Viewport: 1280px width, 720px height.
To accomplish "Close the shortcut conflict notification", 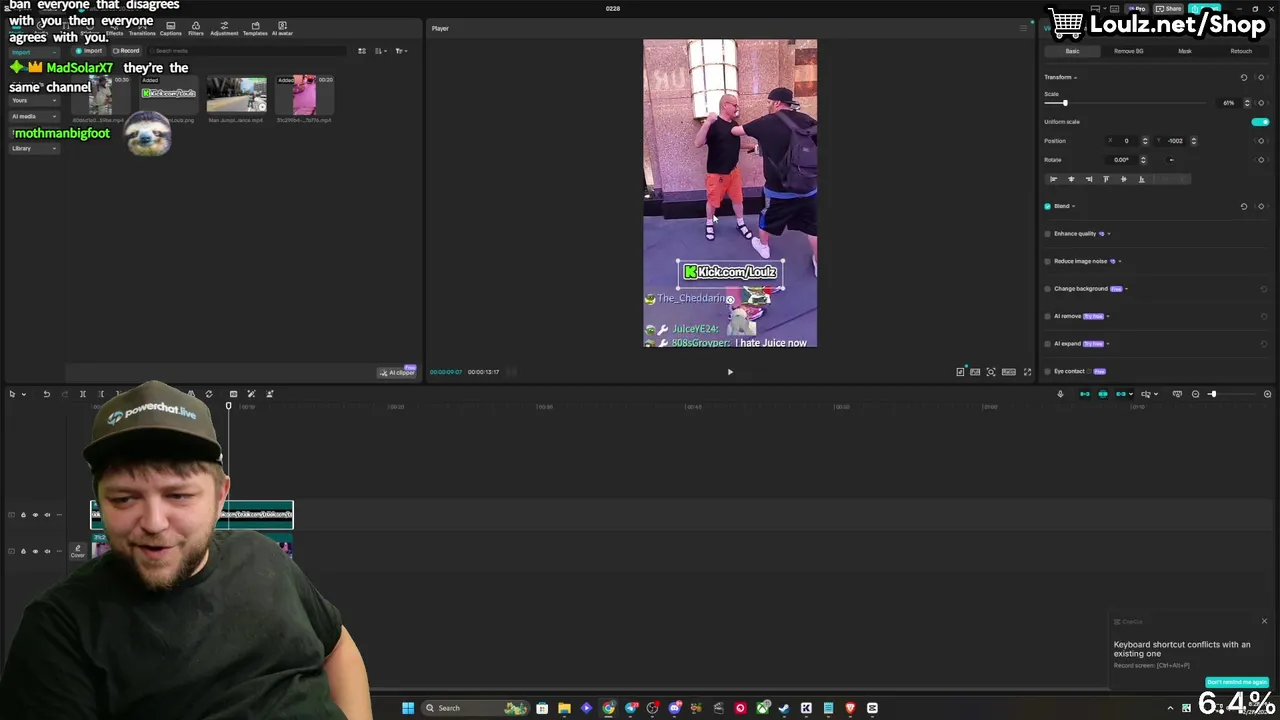I will [1264, 622].
